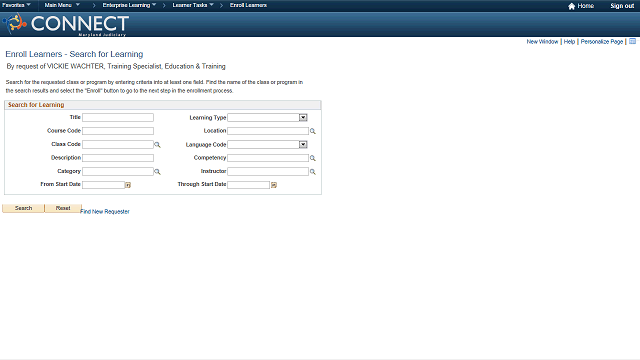Open the Personalize Page link
Image resolution: width=640 pixels, height=360 pixels.
coord(602,42)
